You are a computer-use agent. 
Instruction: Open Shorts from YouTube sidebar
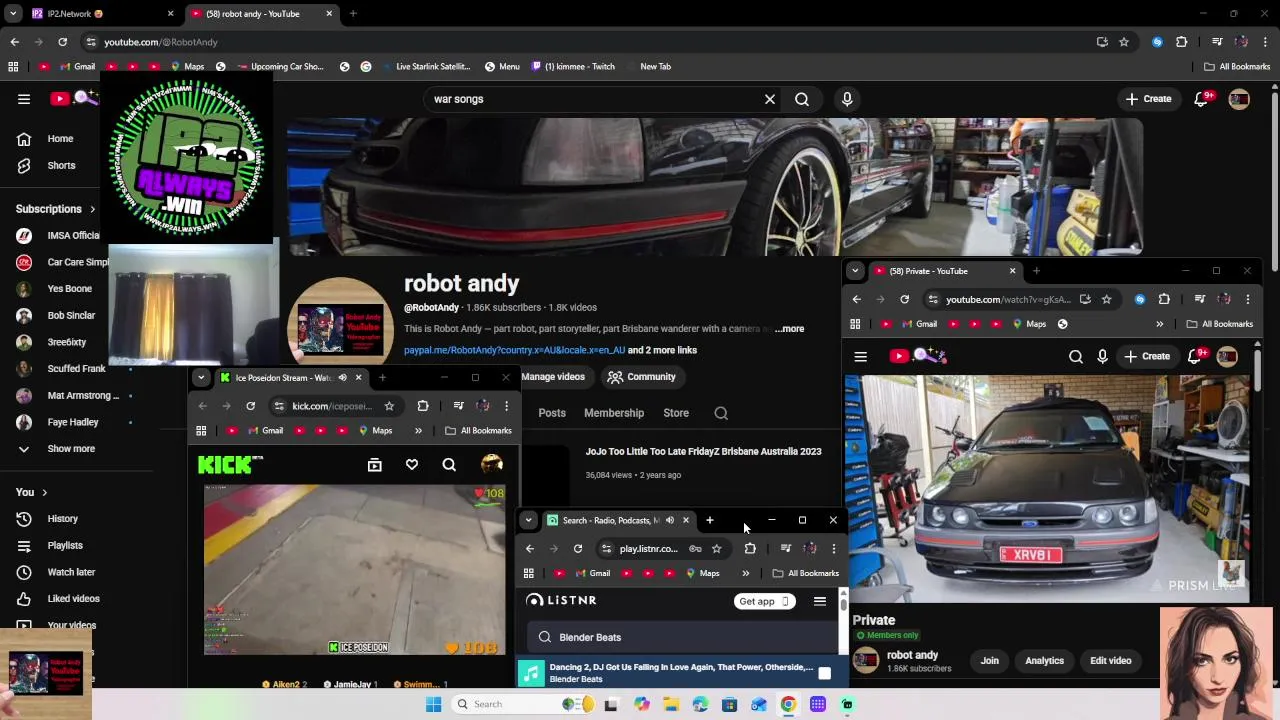click(x=61, y=165)
